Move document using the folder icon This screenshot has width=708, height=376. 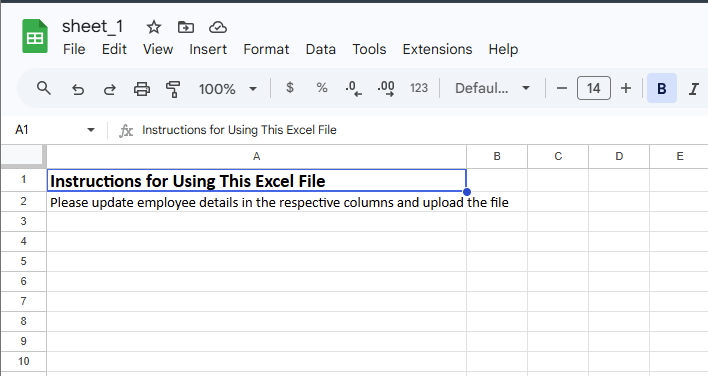click(x=186, y=27)
